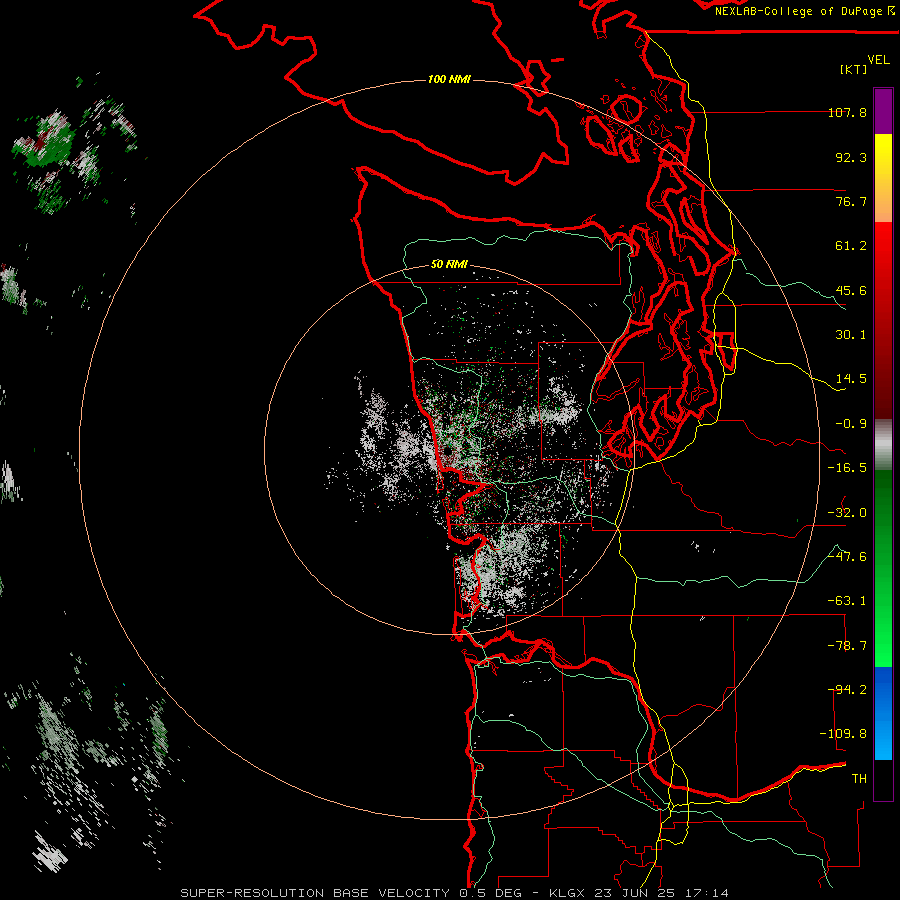Click the -0.9 legend value
The height and width of the screenshot is (900, 900).
point(851,424)
